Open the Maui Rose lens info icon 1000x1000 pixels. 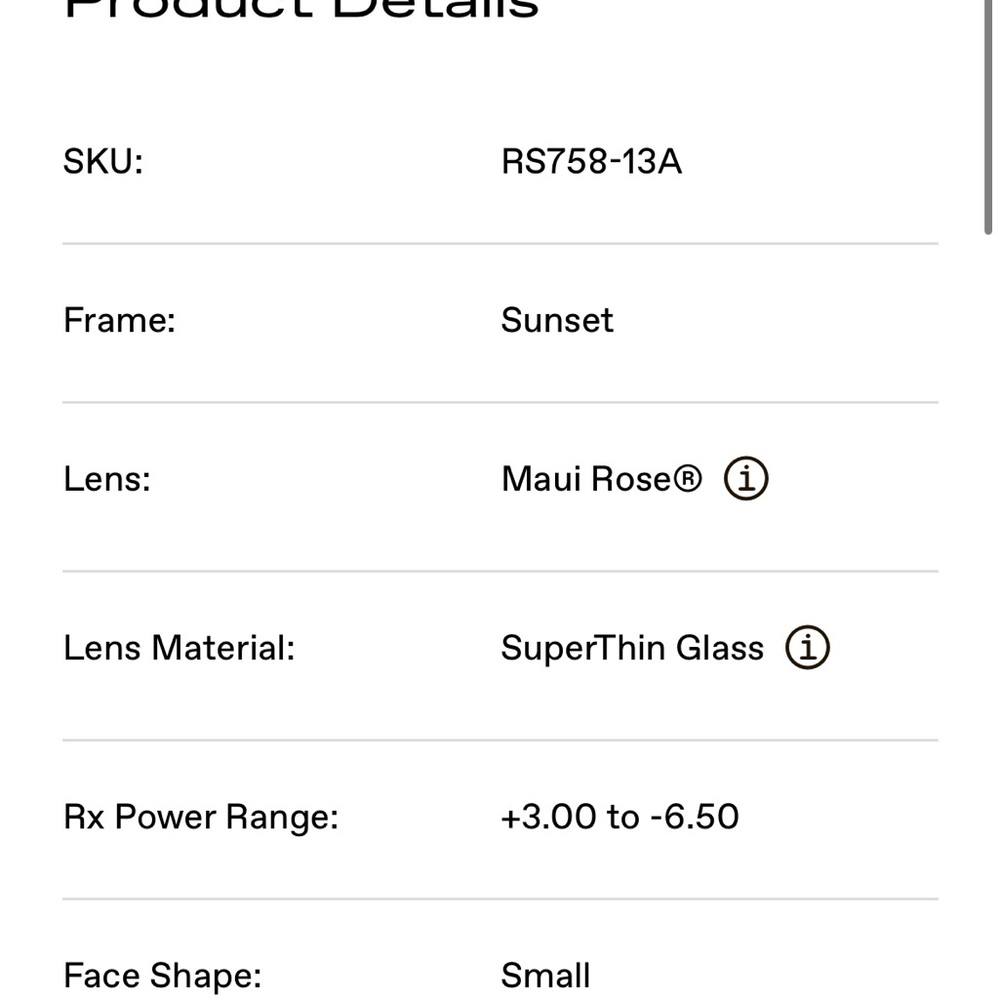tap(746, 478)
